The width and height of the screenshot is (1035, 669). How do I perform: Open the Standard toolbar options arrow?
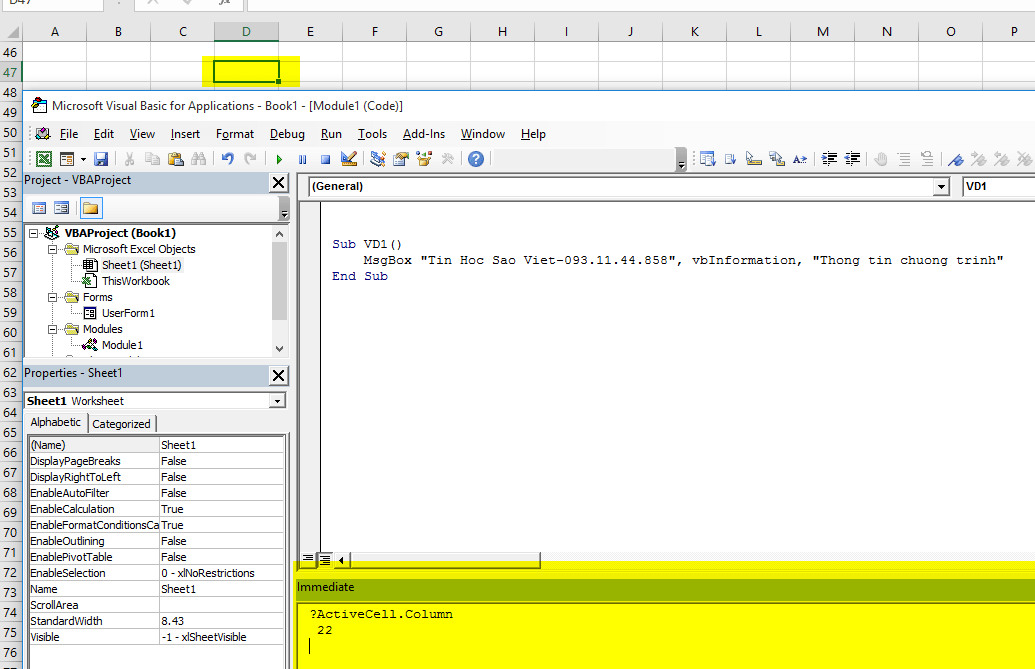[x=681, y=160]
